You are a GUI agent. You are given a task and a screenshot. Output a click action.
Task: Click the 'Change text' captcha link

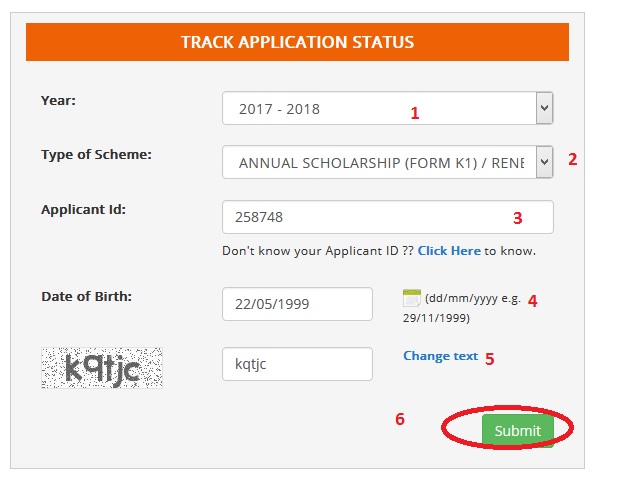(x=440, y=356)
